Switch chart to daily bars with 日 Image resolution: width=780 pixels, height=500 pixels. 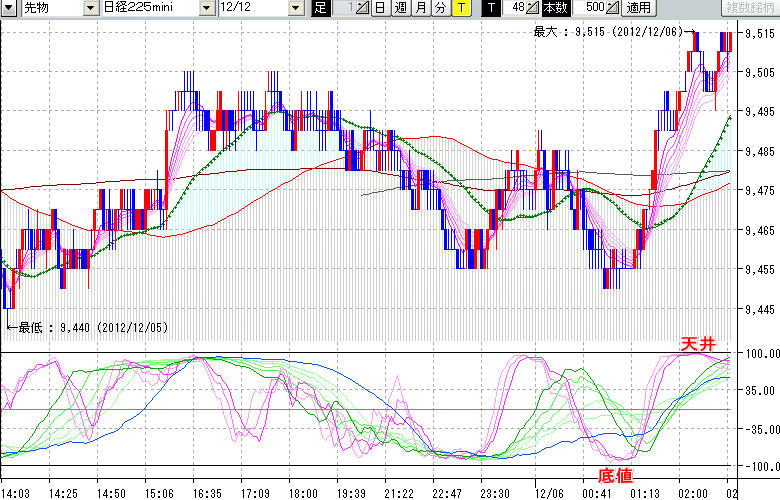380,8
